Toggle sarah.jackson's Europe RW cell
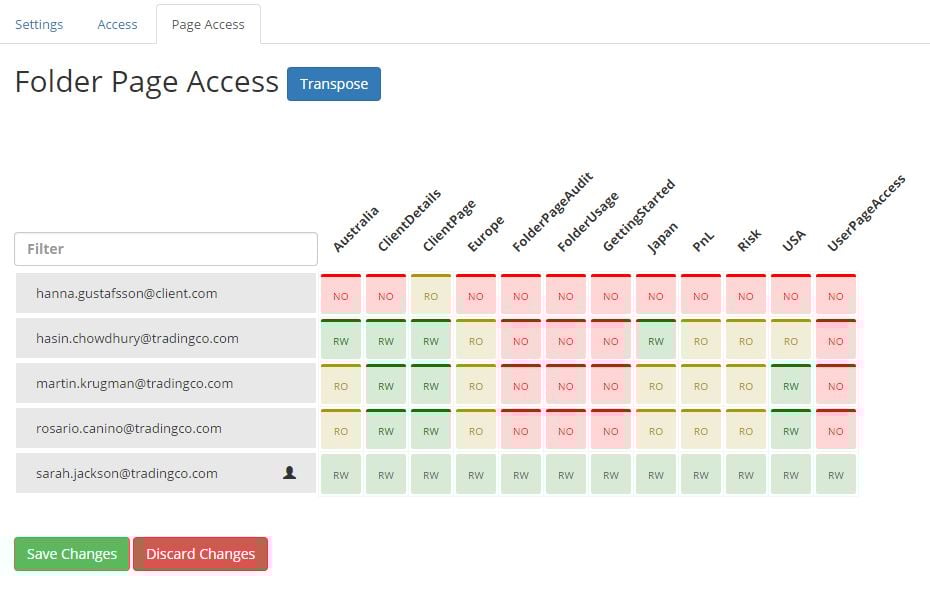The image size is (930, 590). pyautogui.click(x=476, y=474)
